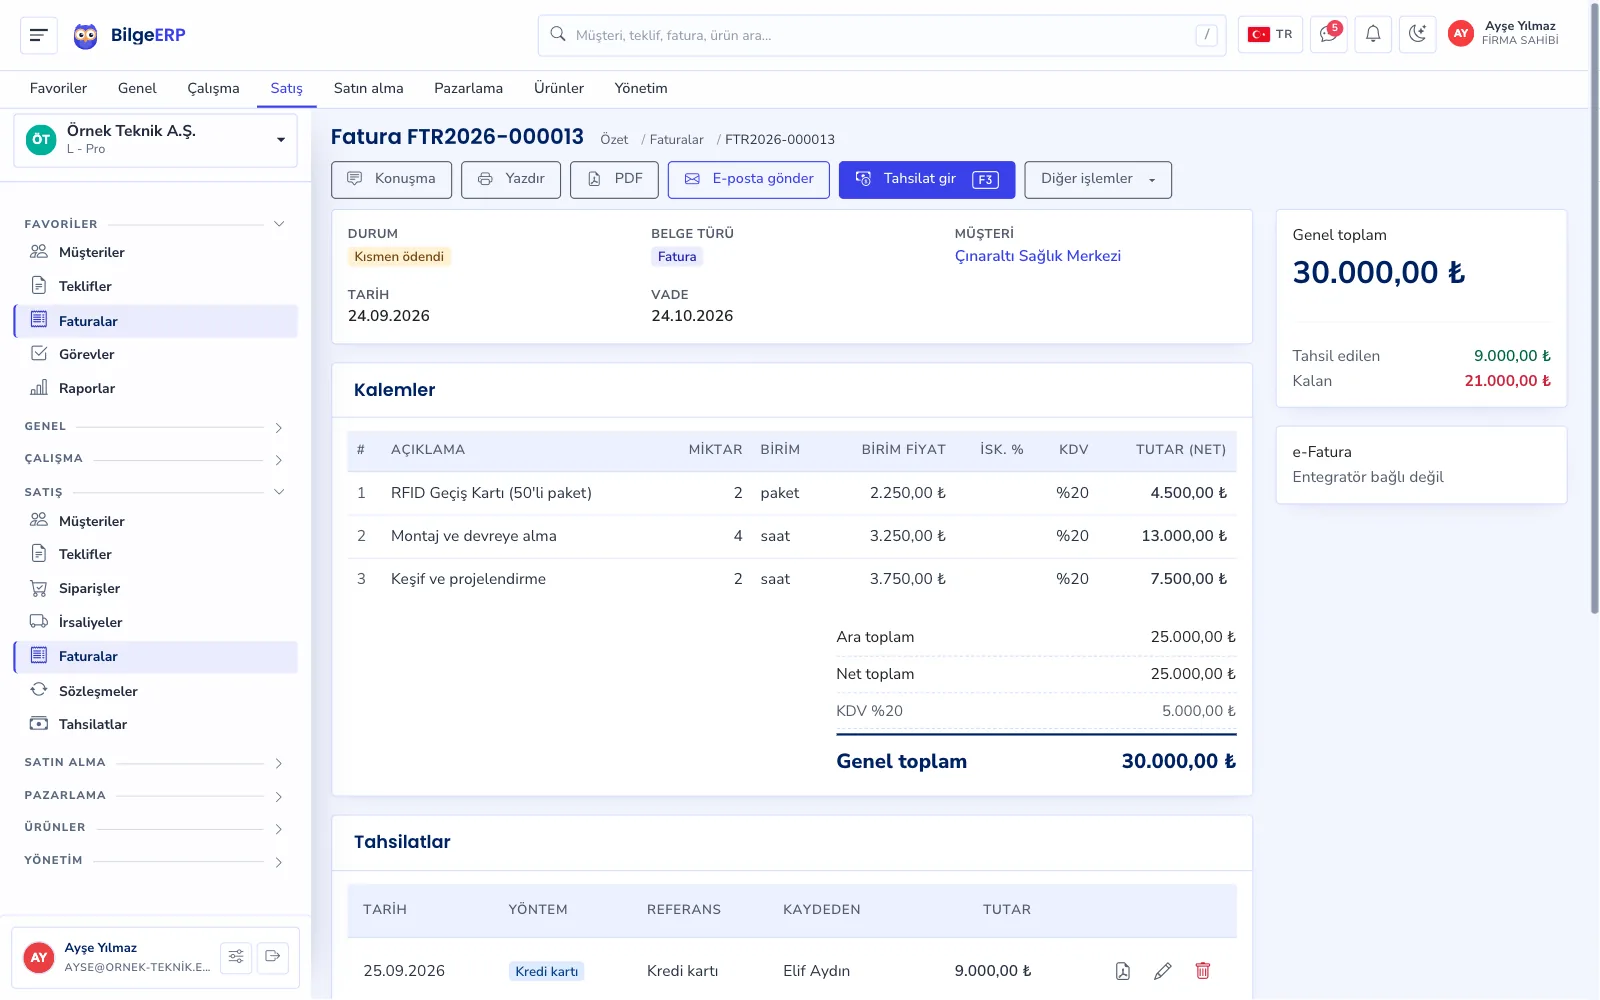Open customer Çınaraltı Sağlık Merkezi link
The height and width of the screenshot is (1000, 1600).
[x=1038, y=256]
